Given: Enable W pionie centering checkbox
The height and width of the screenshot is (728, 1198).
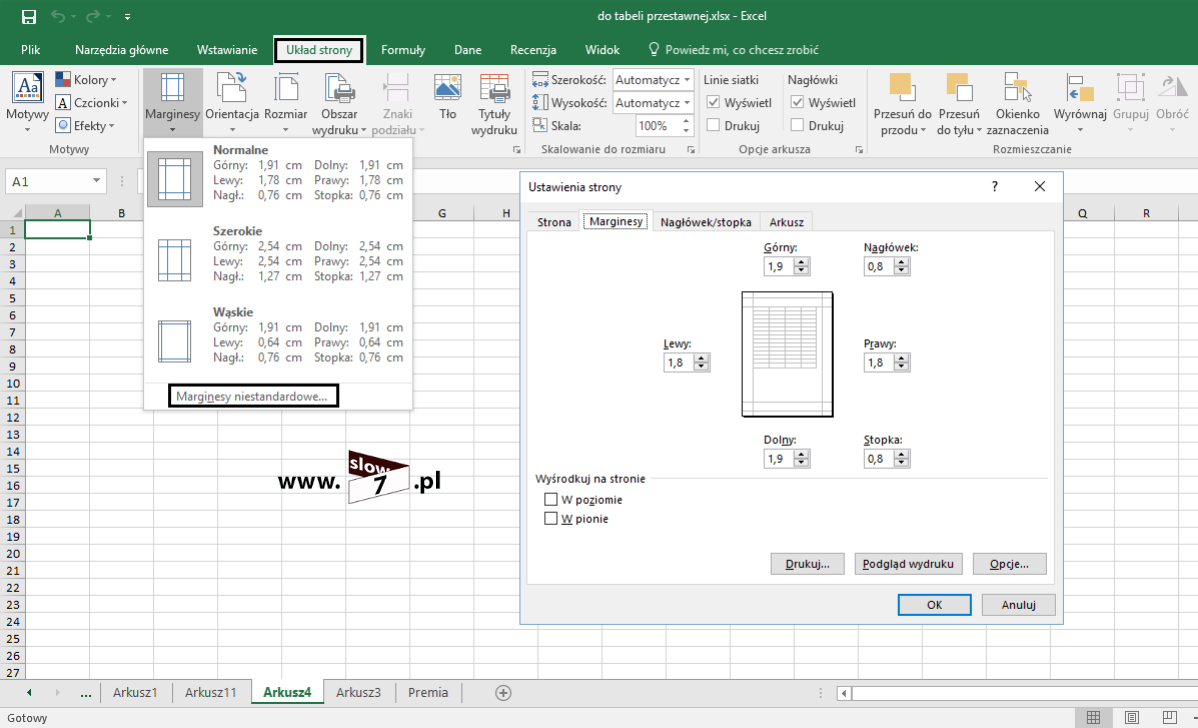Looking at the screenshot, I should 550,519.
